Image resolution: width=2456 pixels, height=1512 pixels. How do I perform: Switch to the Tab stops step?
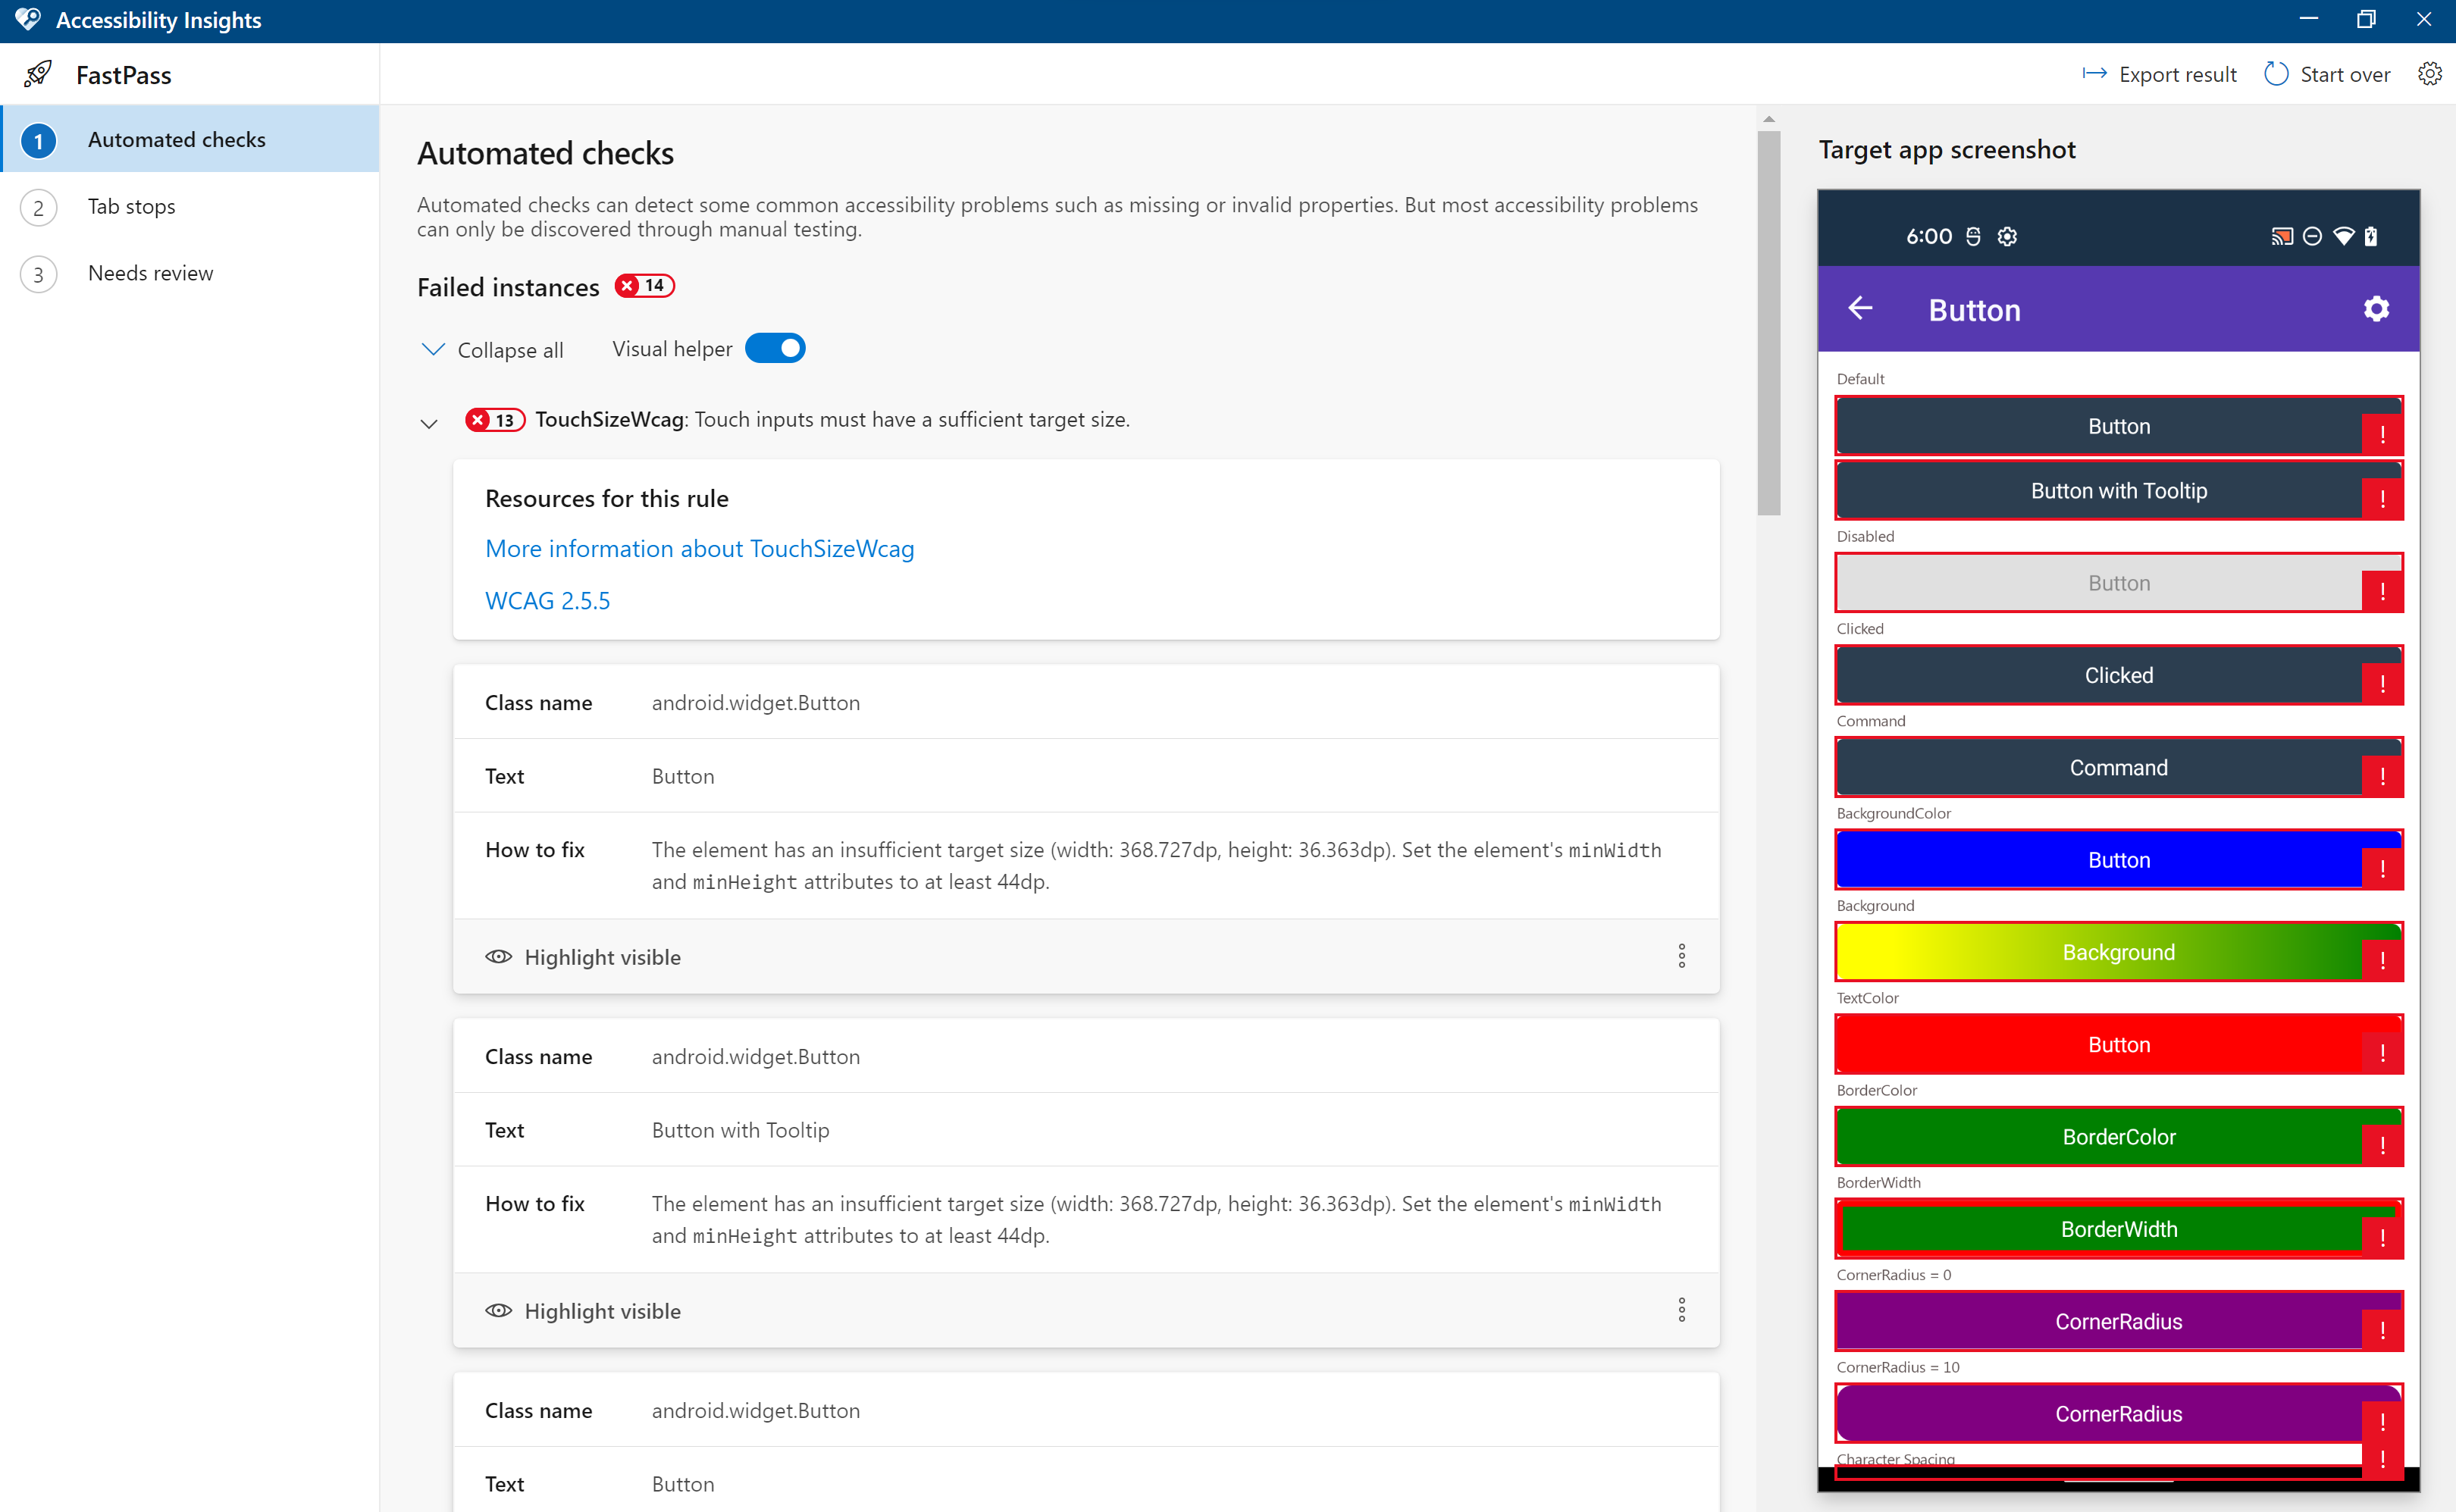(131, 206)
